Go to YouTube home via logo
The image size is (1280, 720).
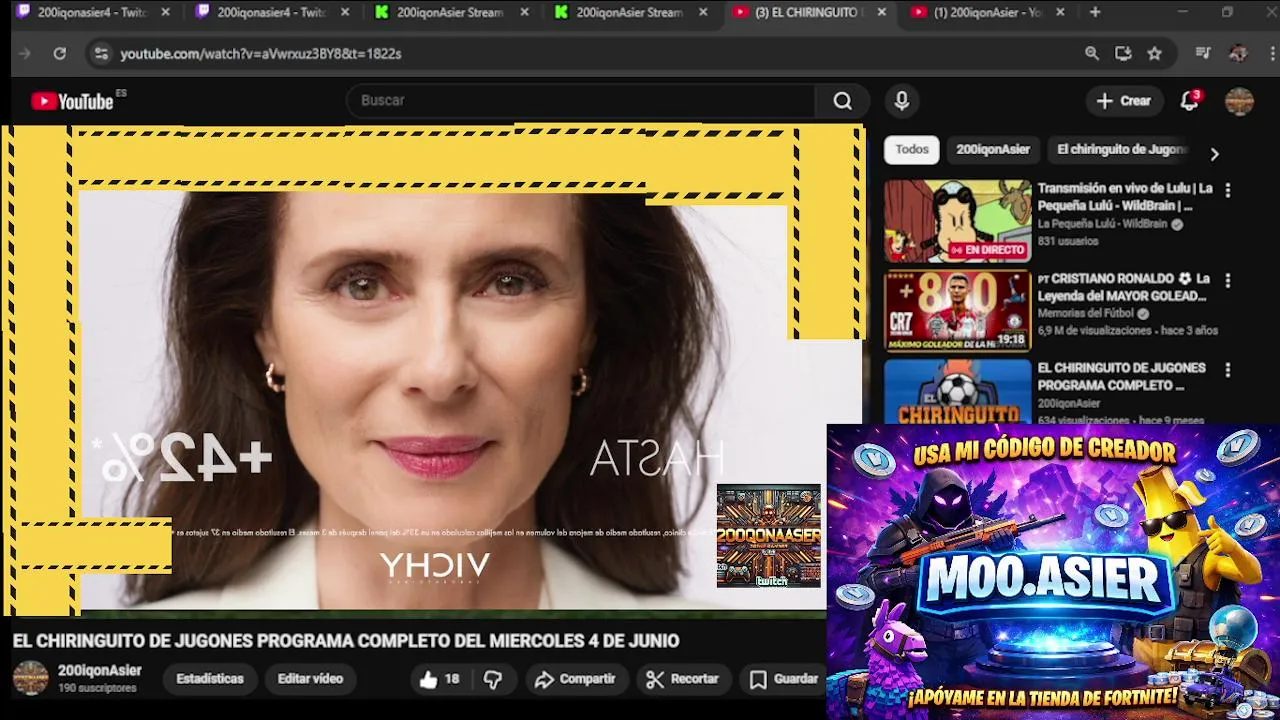coord(73,101)
